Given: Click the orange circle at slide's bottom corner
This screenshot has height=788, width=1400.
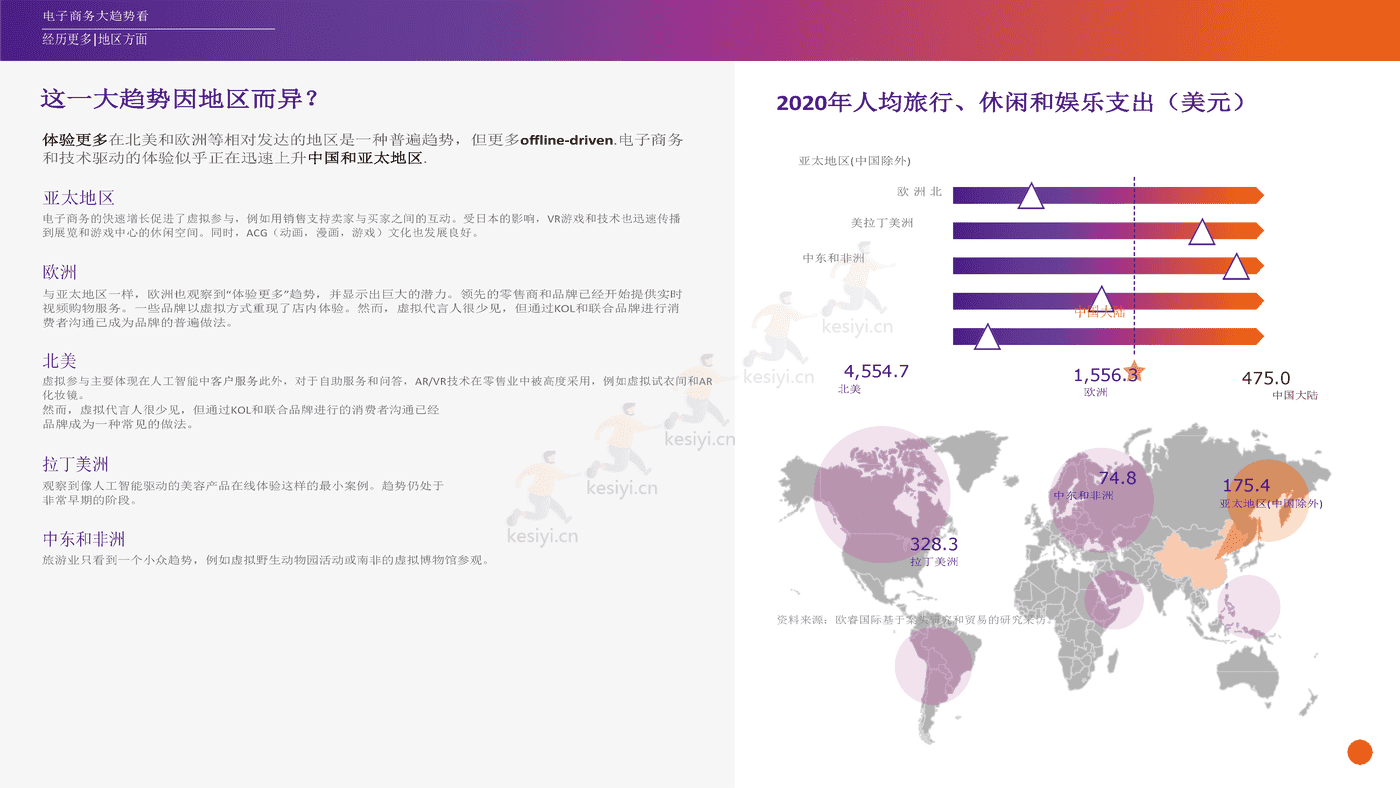Looking at the screenshot, I should [1359, 752].
